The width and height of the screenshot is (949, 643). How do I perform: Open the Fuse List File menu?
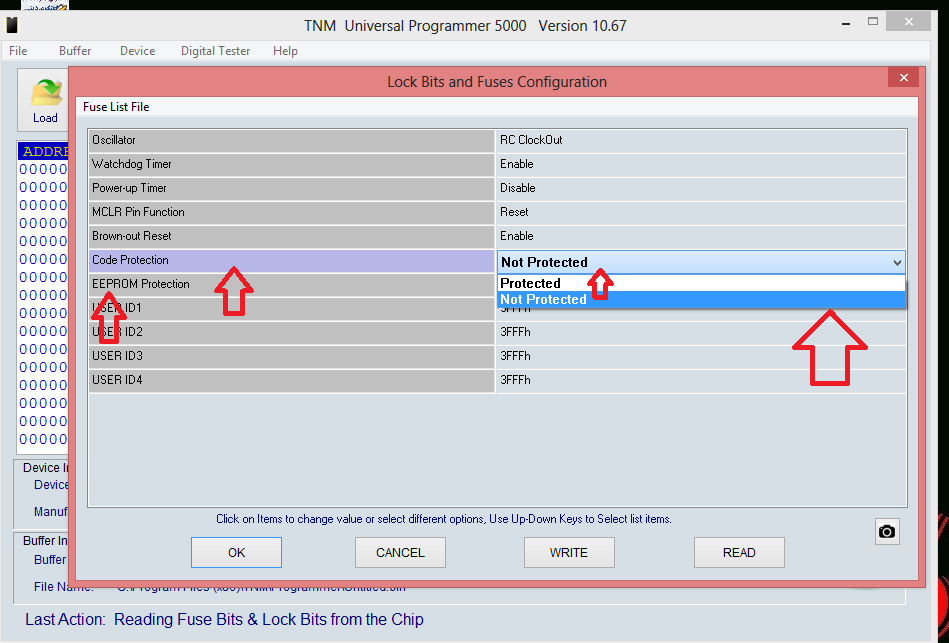[x=116, y=107]
